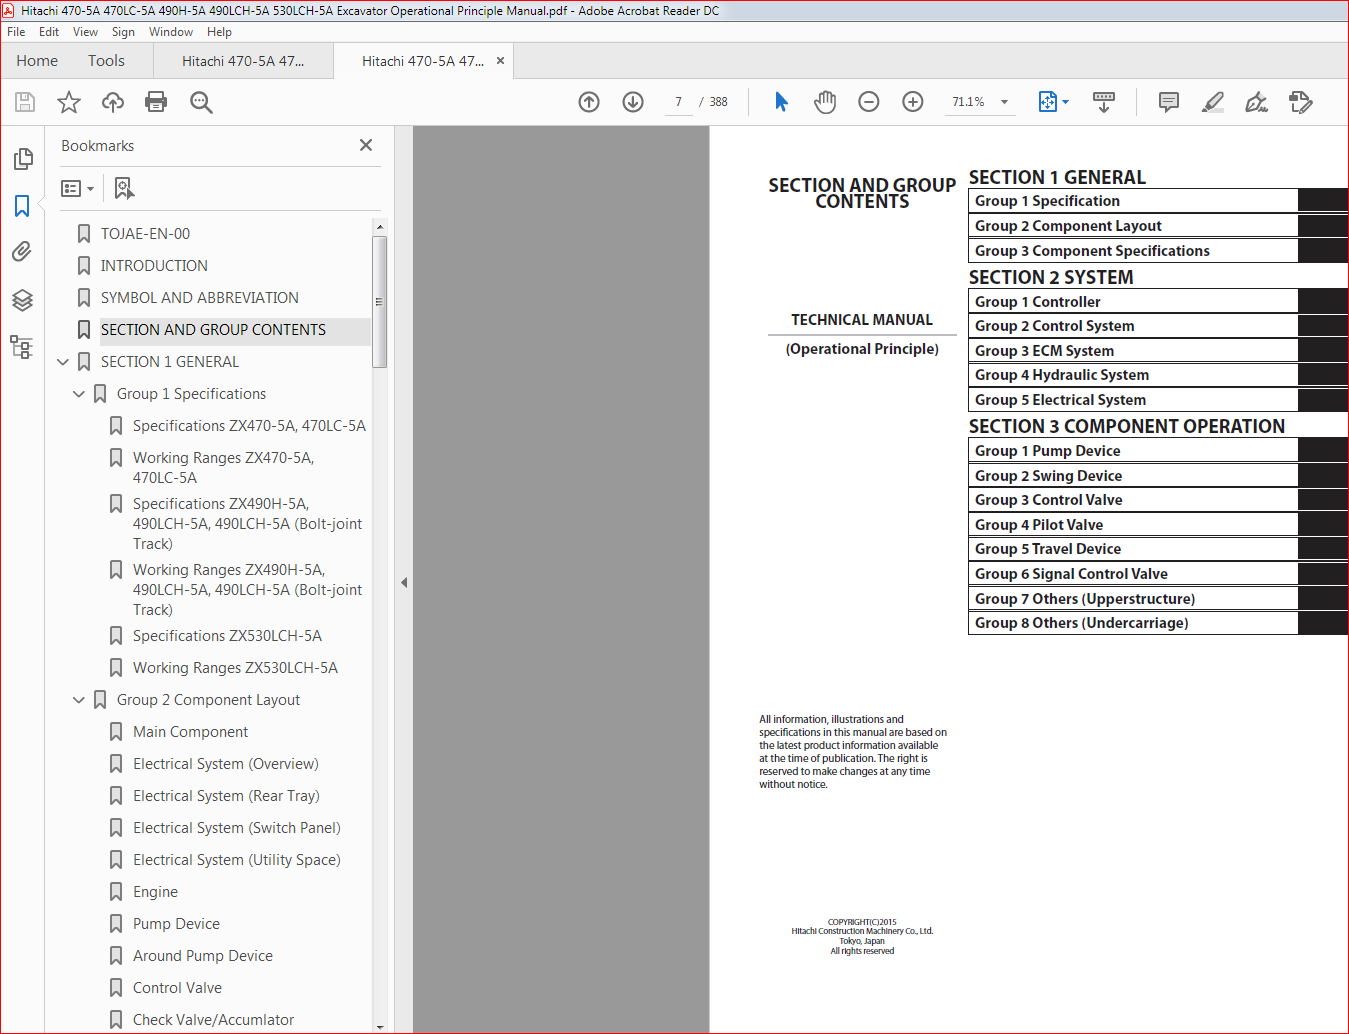Open the Find text search tool
This screenshot has width=1349, height=1034.
tap(201, 102)
